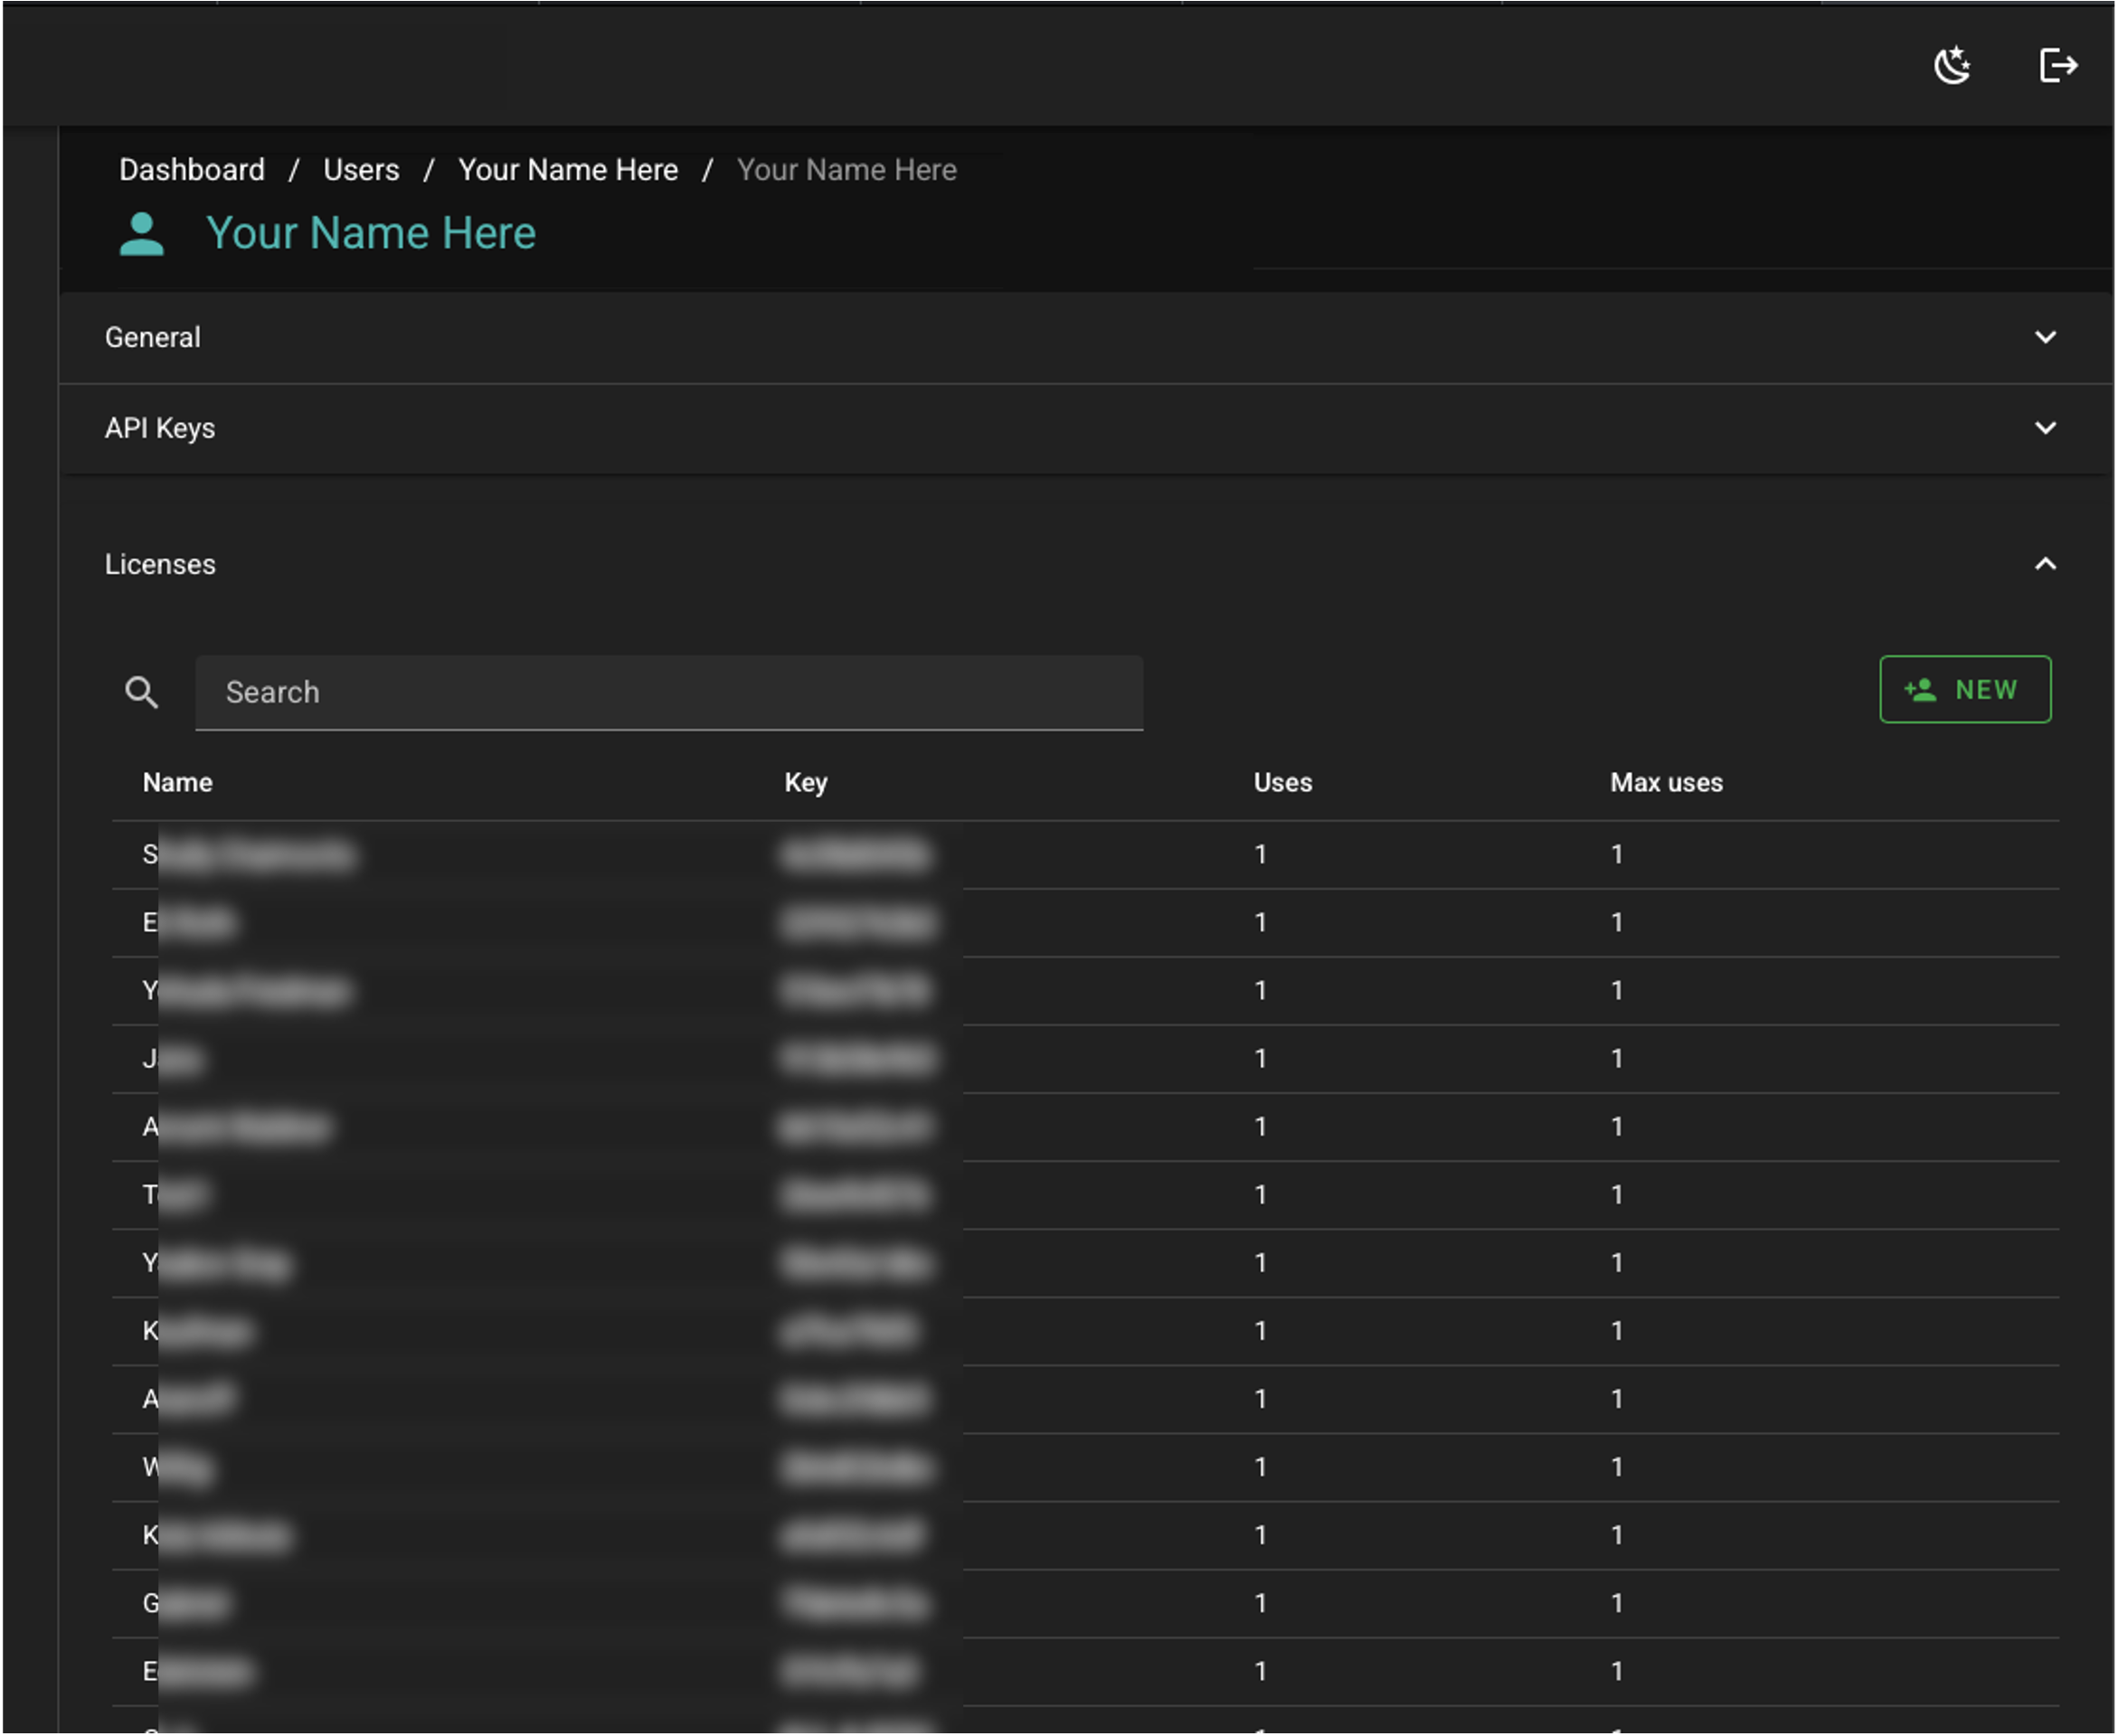Collapse the Licenses section chevron
This screenshot has width=2118, height=1736.
(2045, 564)
